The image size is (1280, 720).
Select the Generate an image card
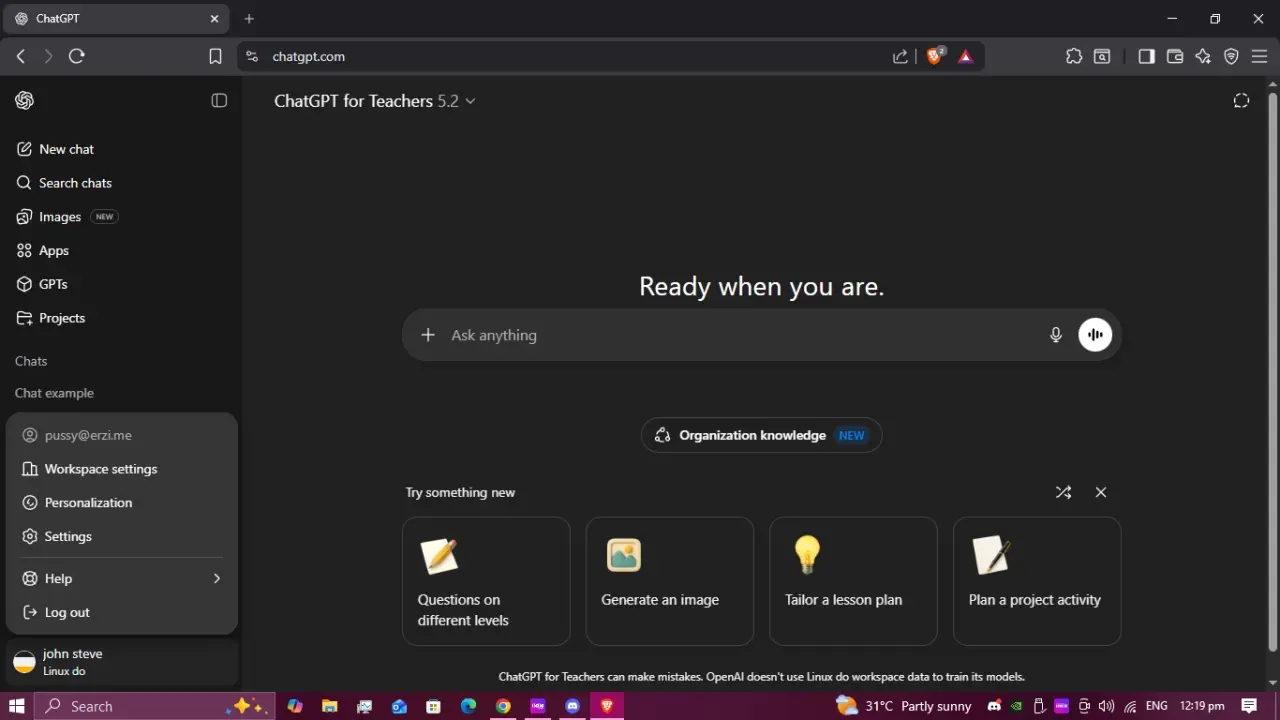click(670, 581)
